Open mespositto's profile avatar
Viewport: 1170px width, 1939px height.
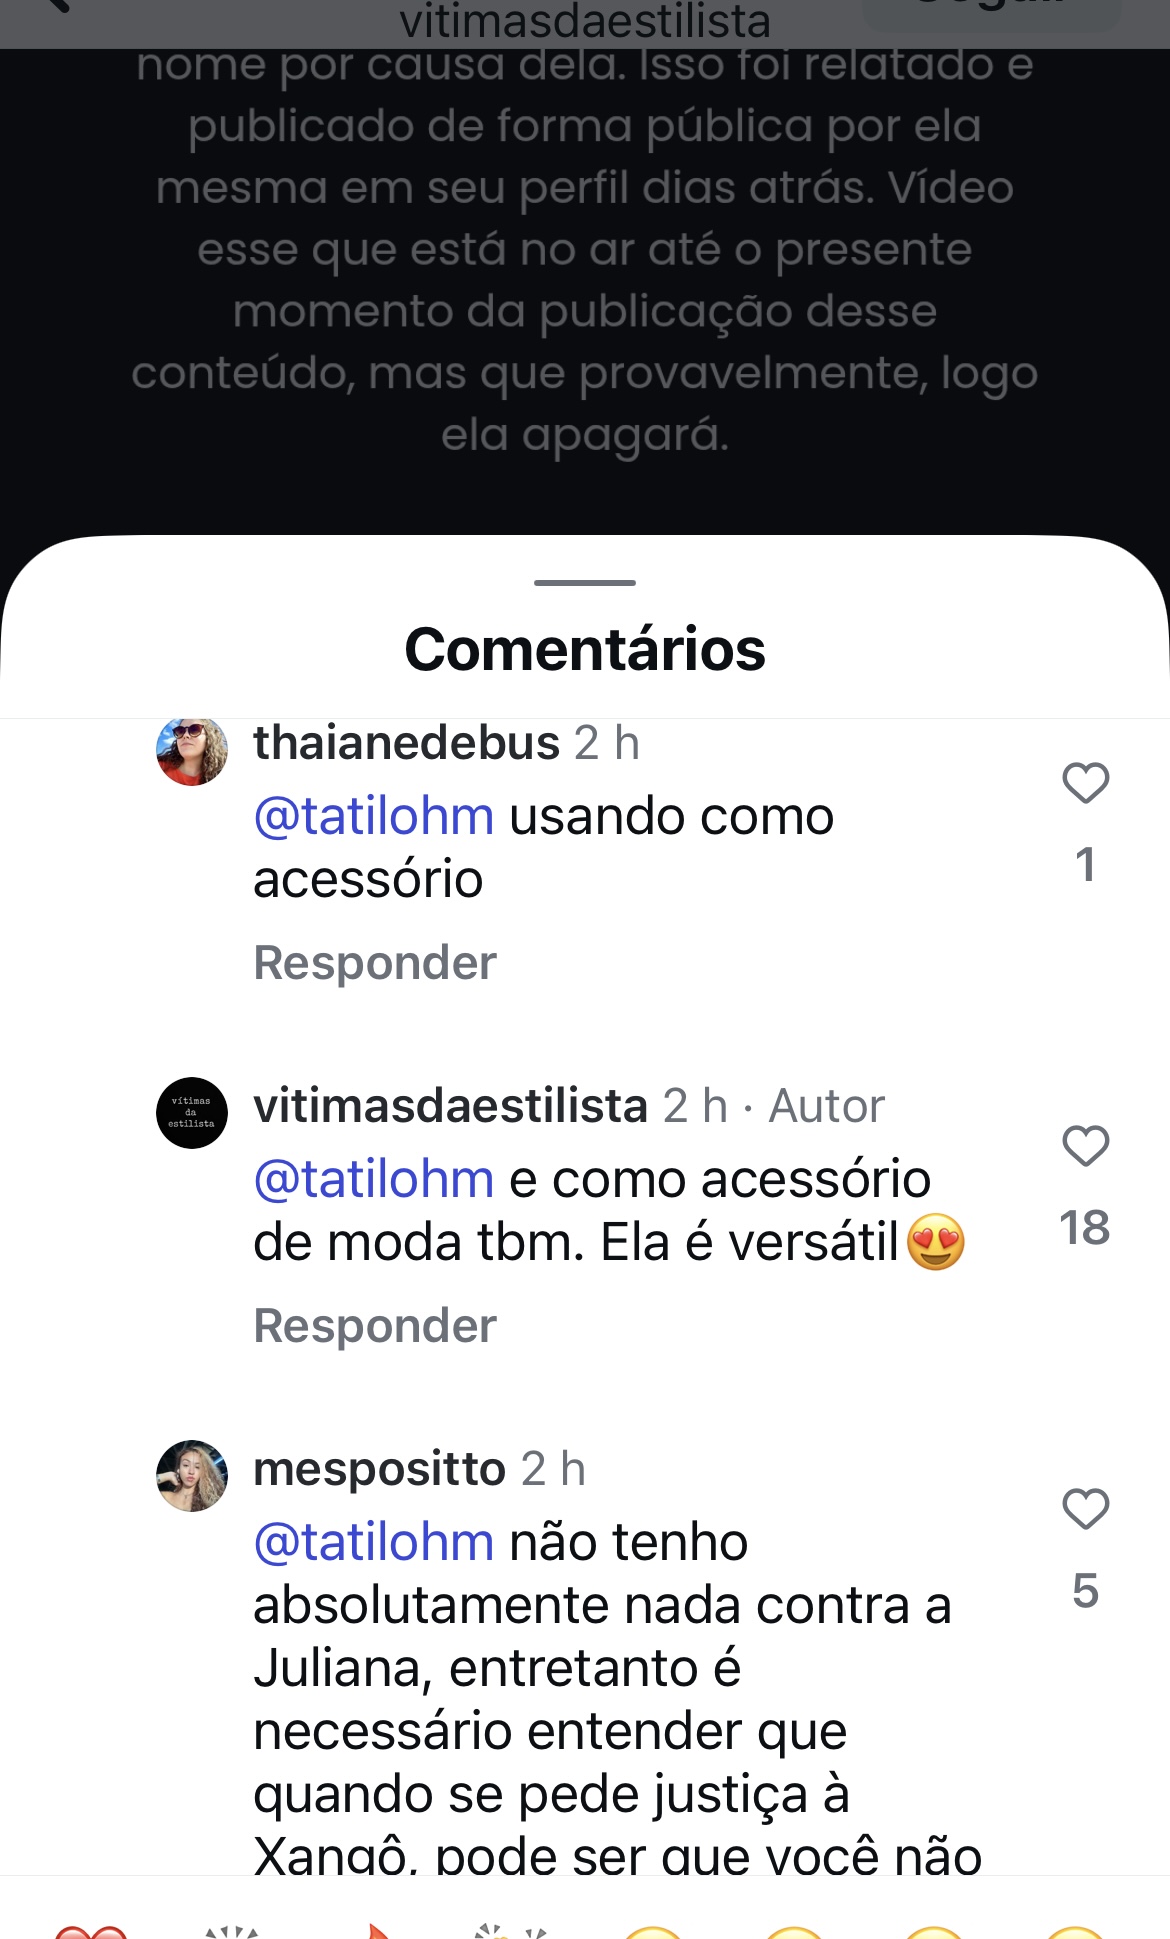pyautogui.click(x=192, y=1475)
